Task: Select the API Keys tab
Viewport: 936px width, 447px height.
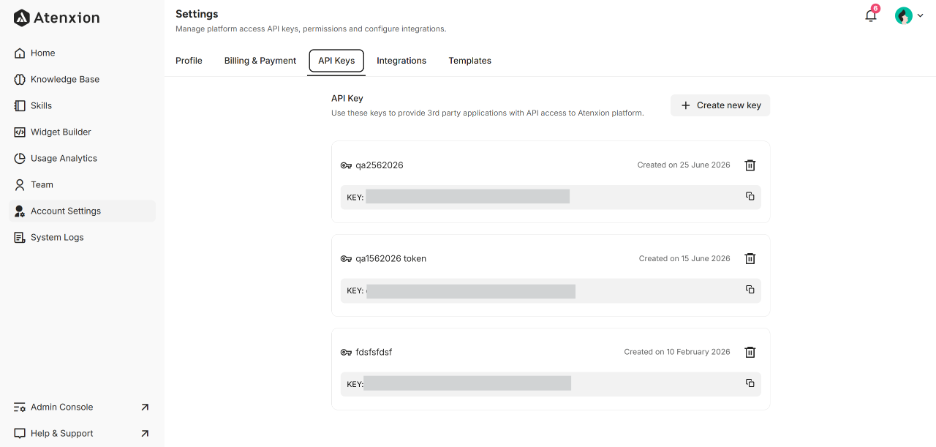Action: click(336, 61)
